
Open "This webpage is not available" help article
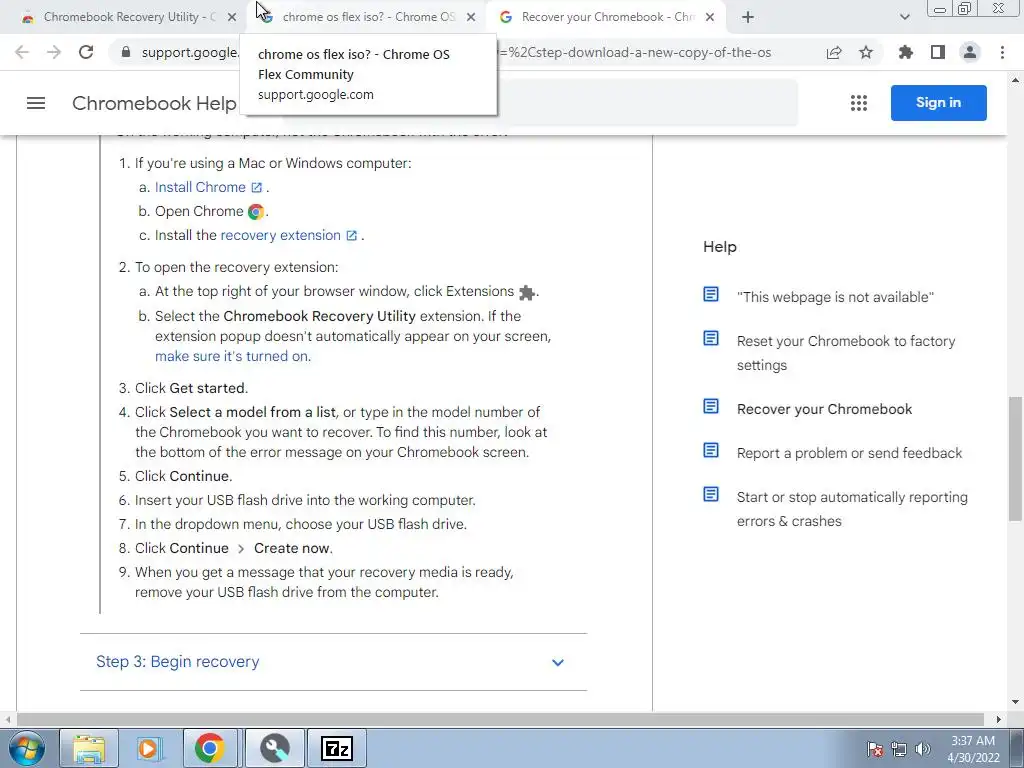click(835, 297)
